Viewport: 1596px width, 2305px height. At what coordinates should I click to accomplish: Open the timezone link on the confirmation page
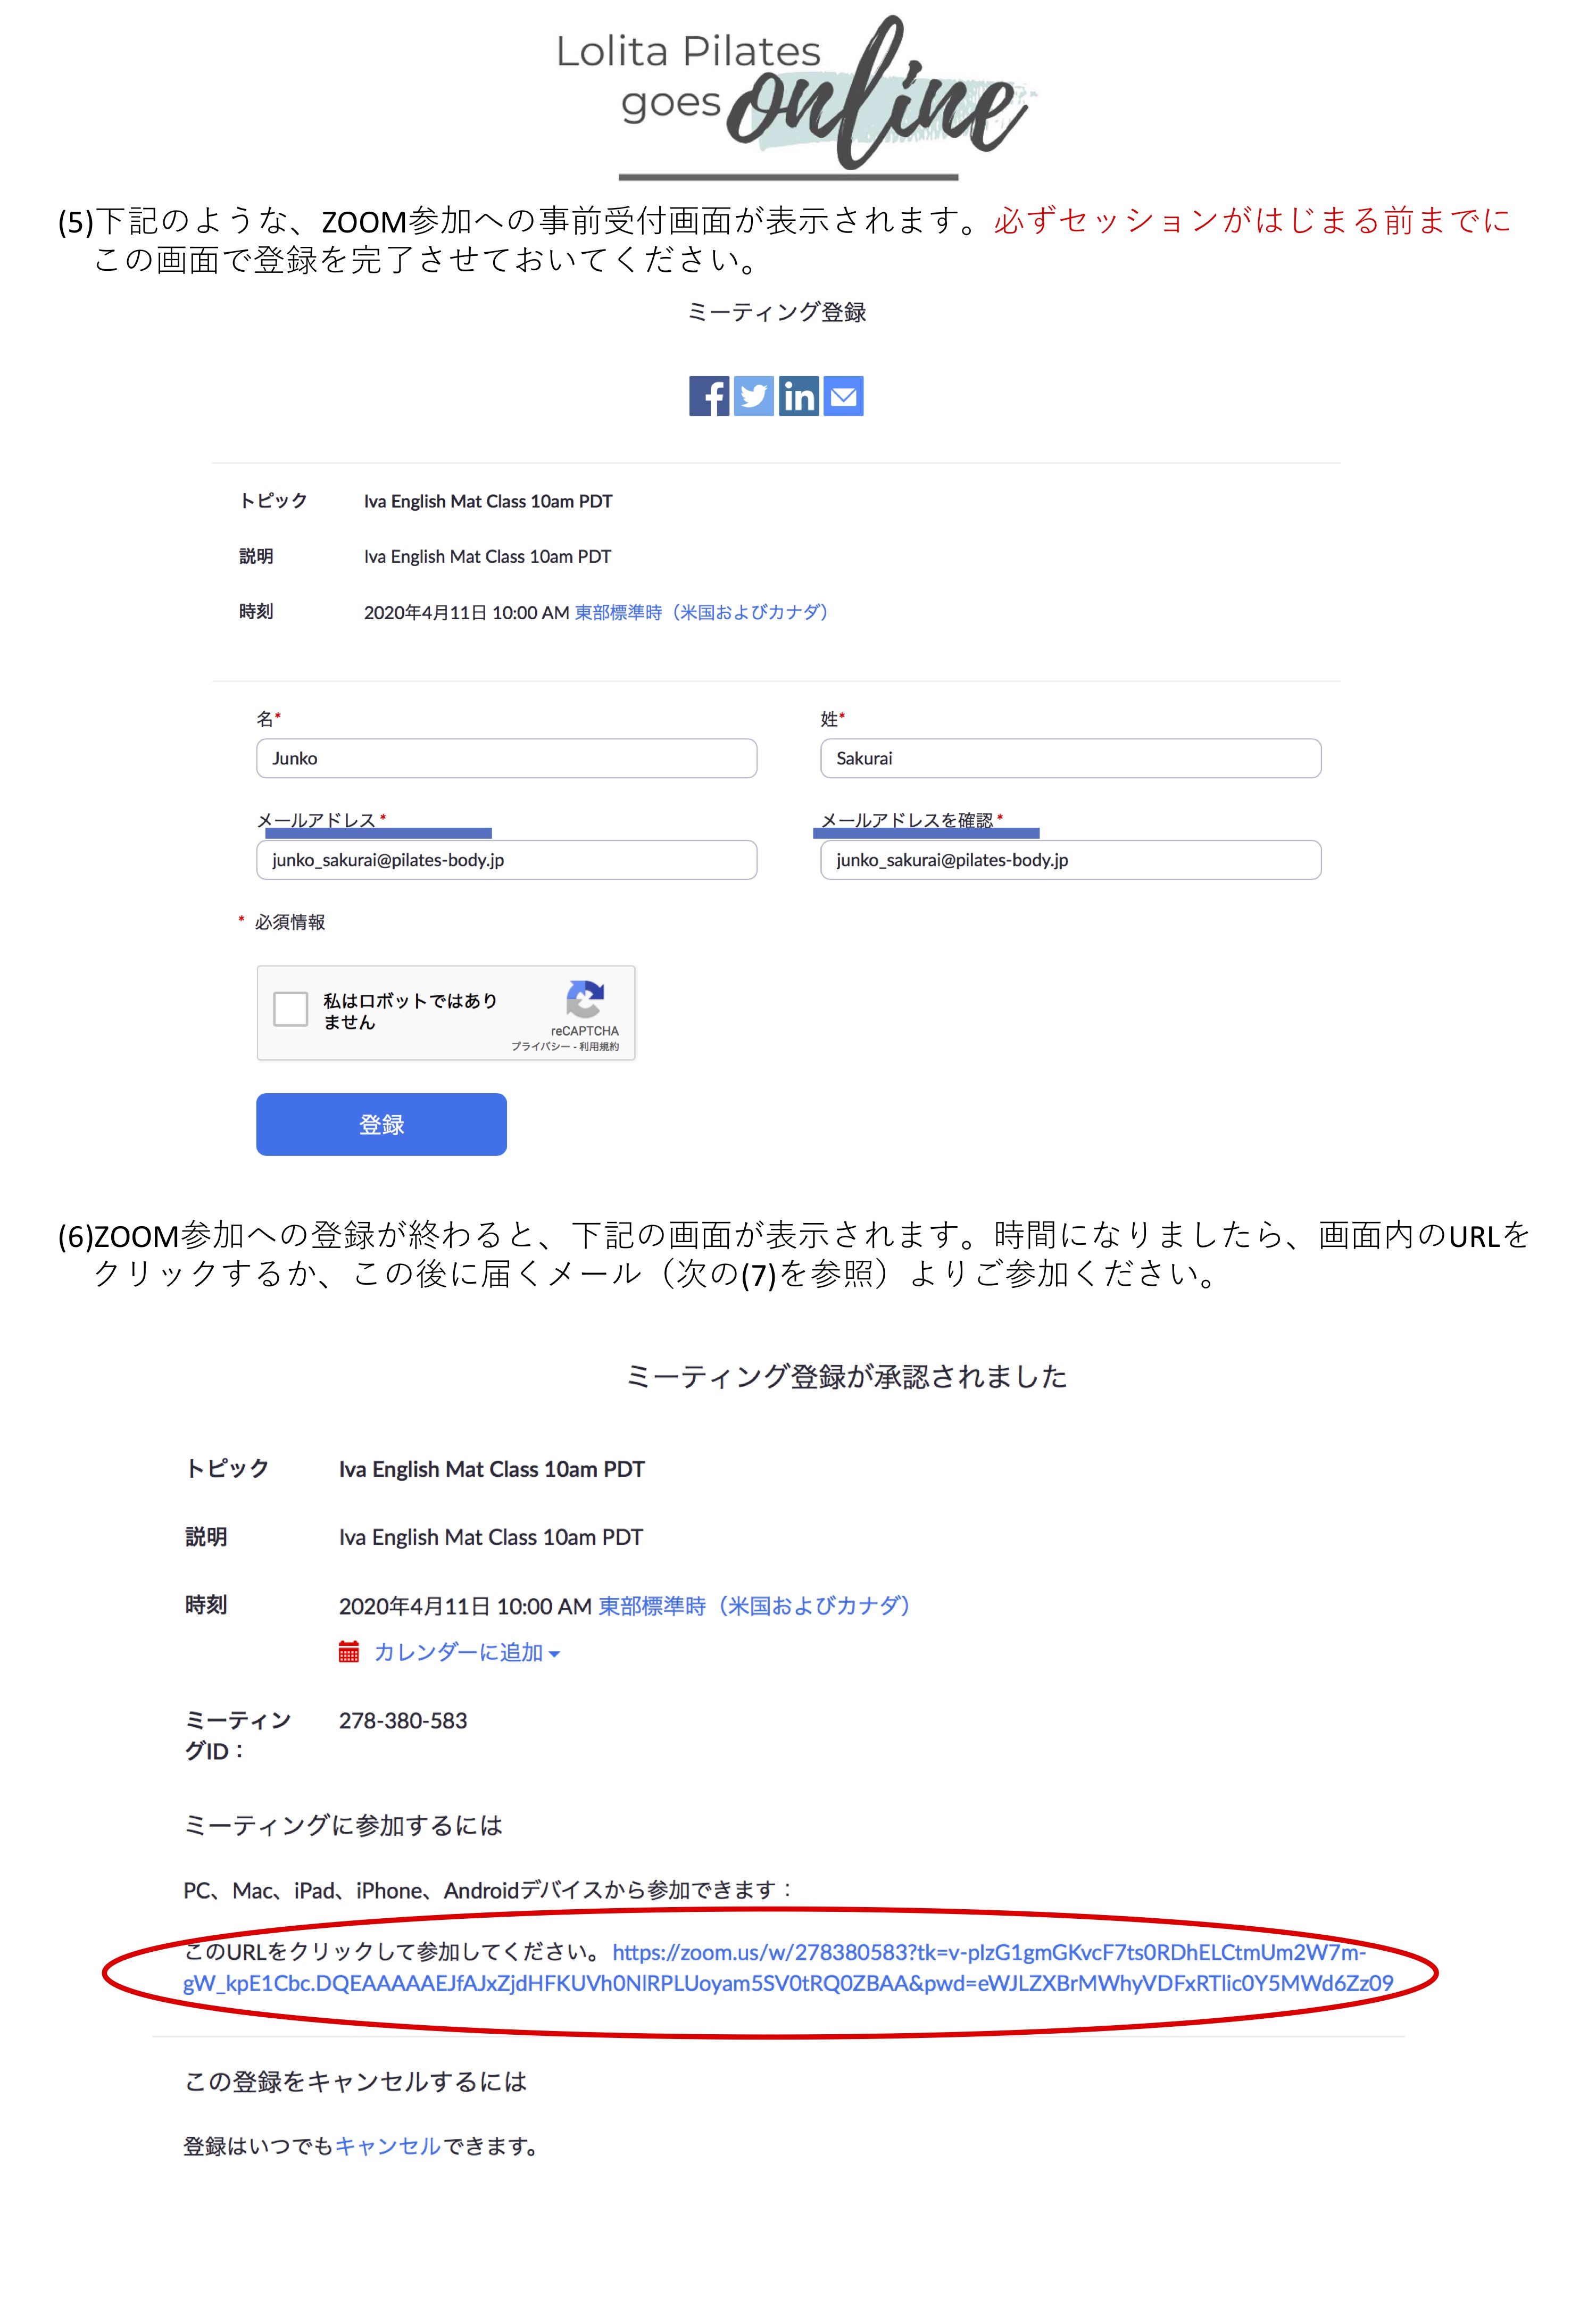tap(754, 1605)
